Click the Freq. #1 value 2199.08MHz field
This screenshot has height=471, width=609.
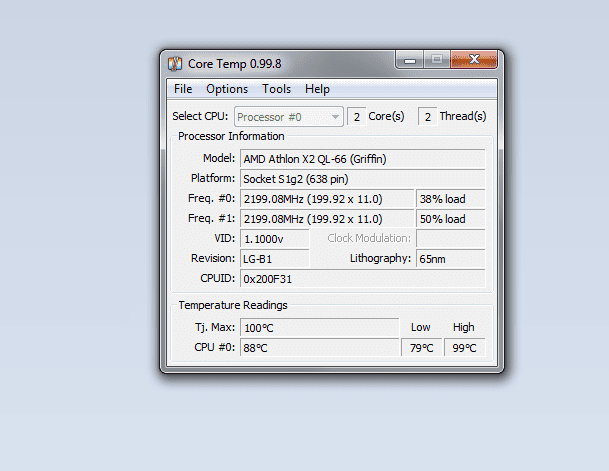pyautogui.click(x=327, y=219)
